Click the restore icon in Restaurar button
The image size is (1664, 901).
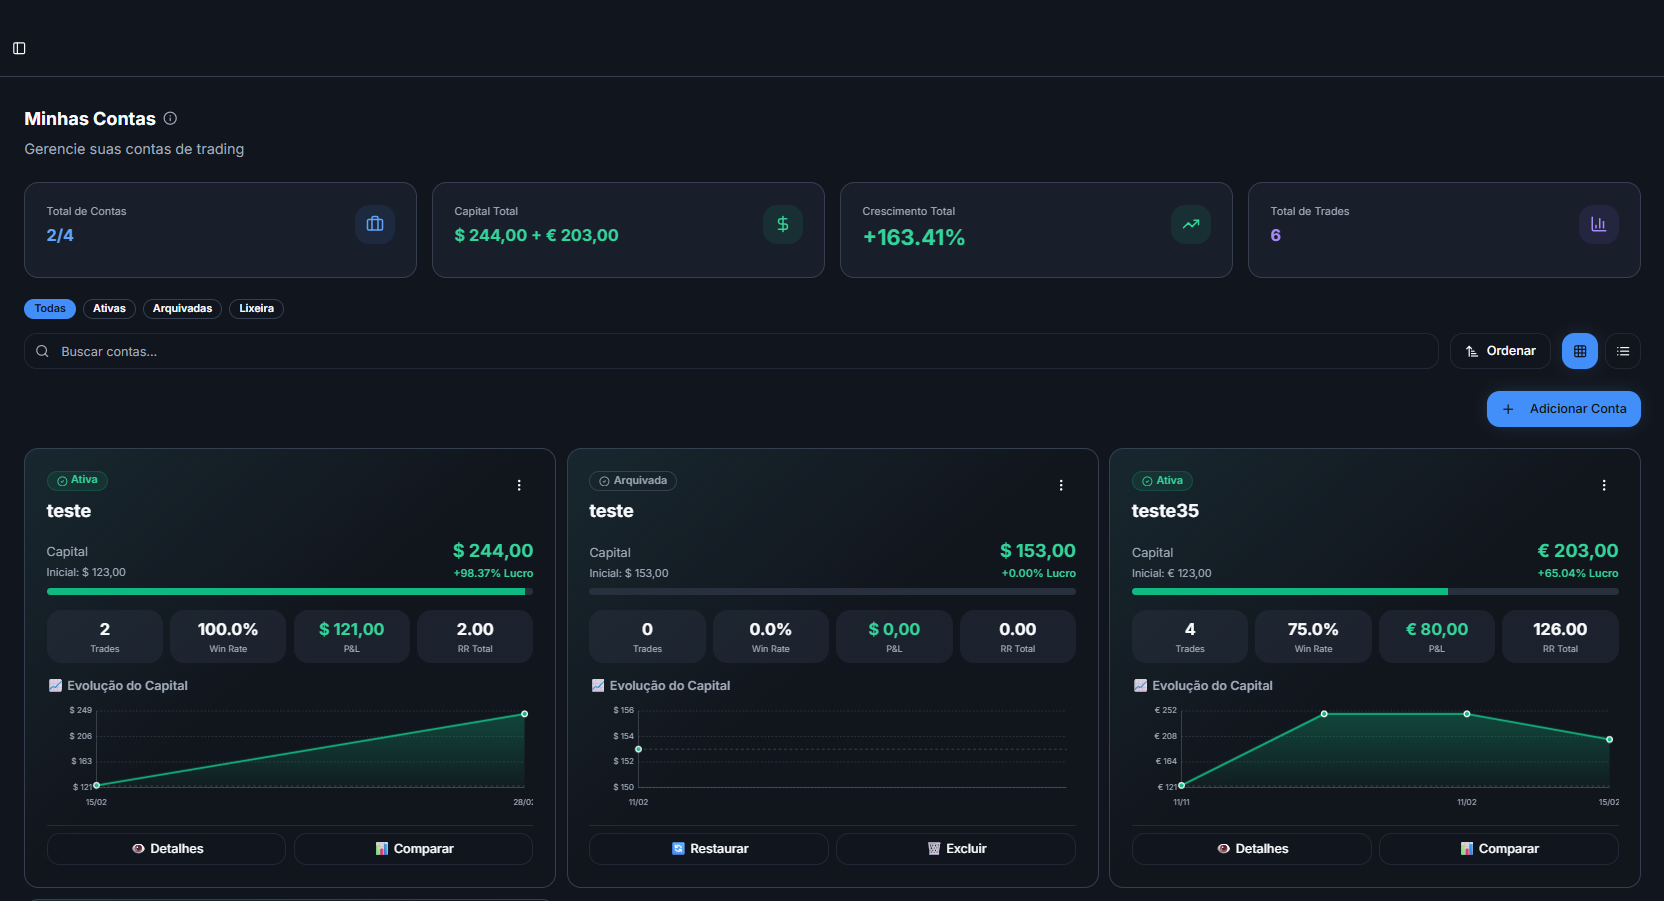point(678,849)
